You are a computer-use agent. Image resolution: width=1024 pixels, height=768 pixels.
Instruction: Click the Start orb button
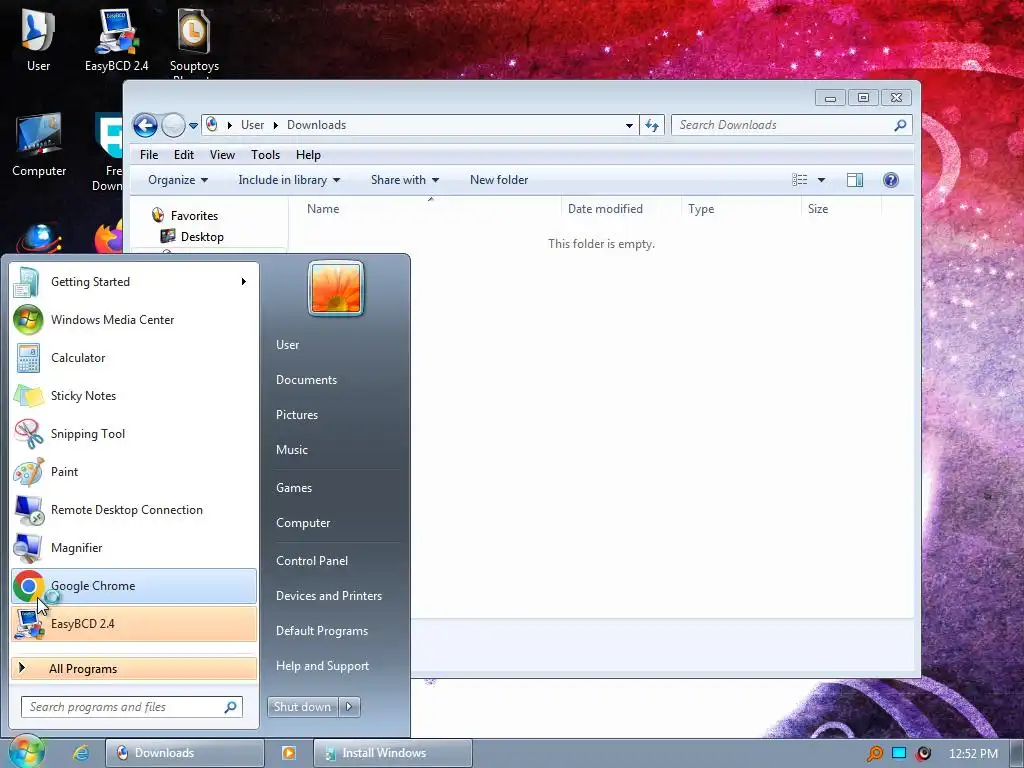[27, 752]
